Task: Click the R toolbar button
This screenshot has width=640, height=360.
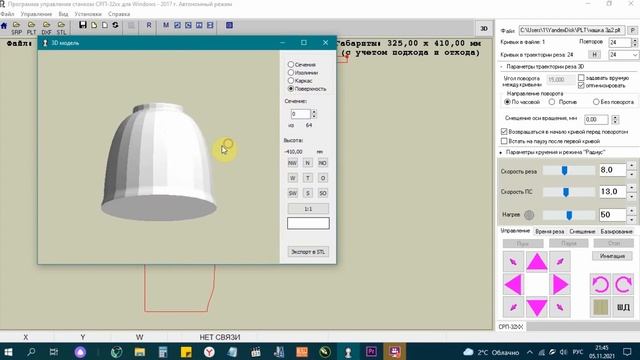Action: (x=149, y=25)
